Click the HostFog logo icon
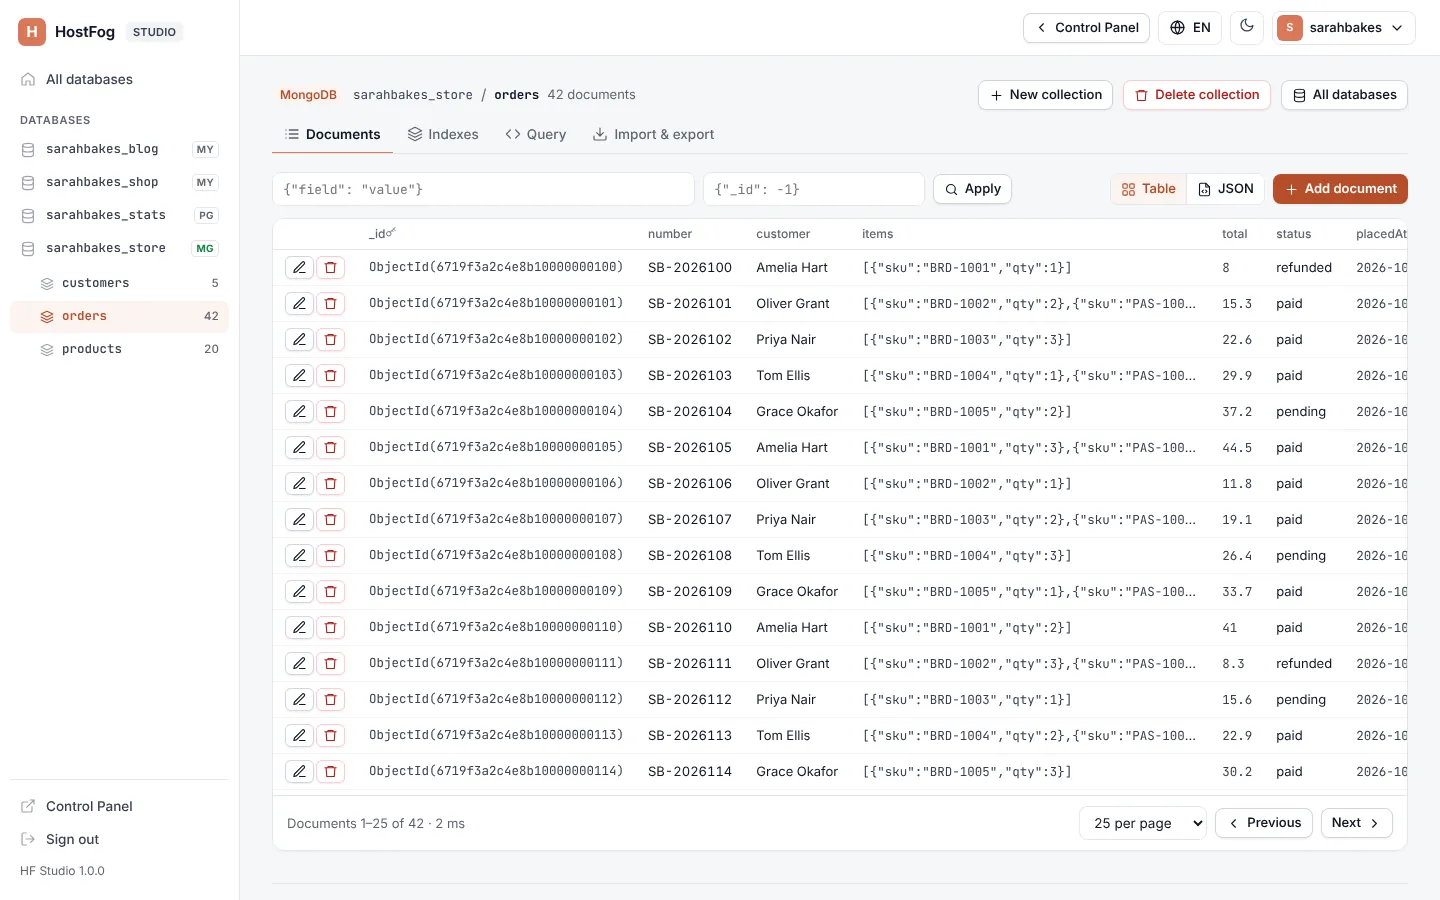 point(32,32)
